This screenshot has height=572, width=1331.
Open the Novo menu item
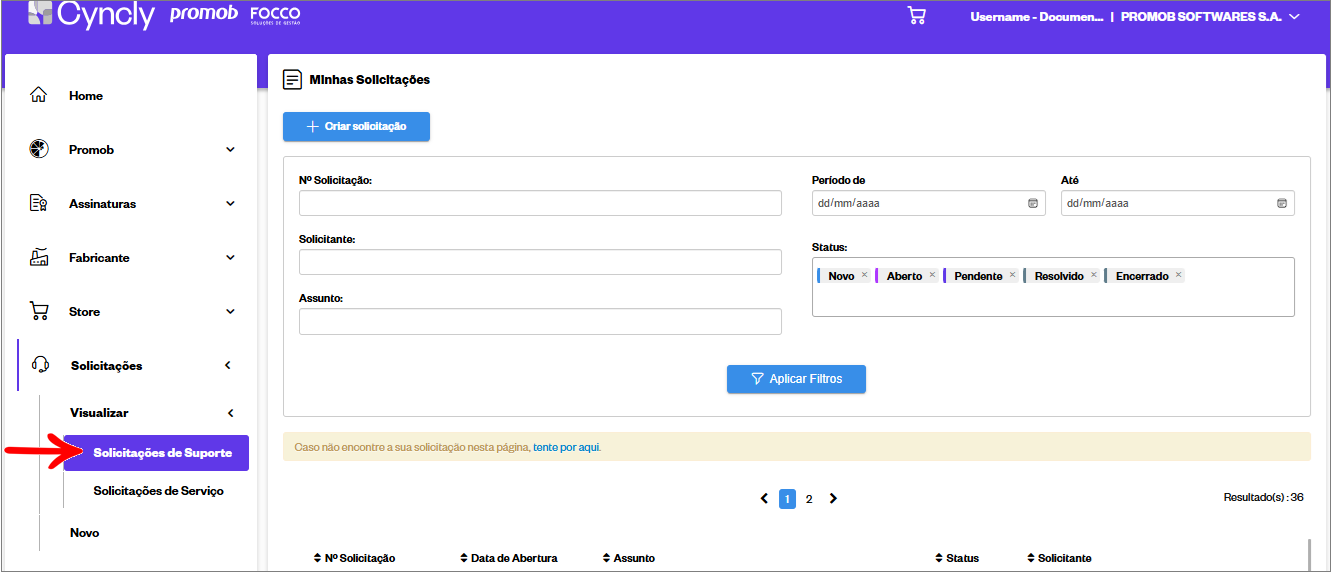click(84, 533)
